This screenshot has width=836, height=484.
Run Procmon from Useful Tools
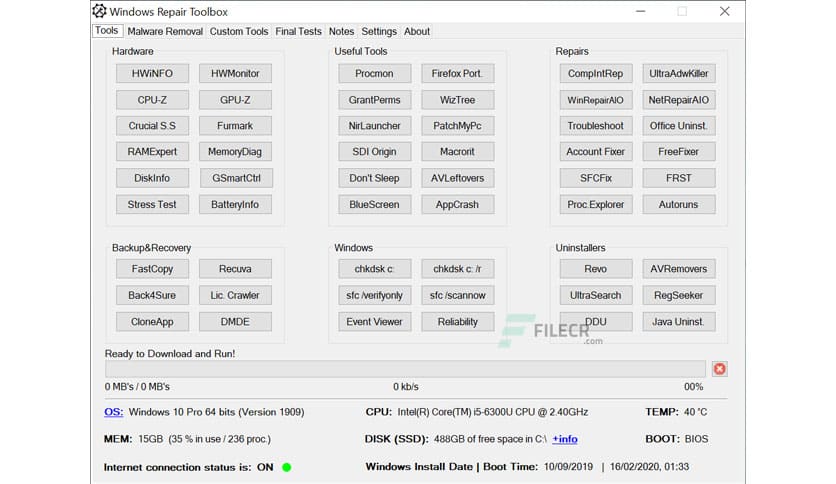coord(374,74)
